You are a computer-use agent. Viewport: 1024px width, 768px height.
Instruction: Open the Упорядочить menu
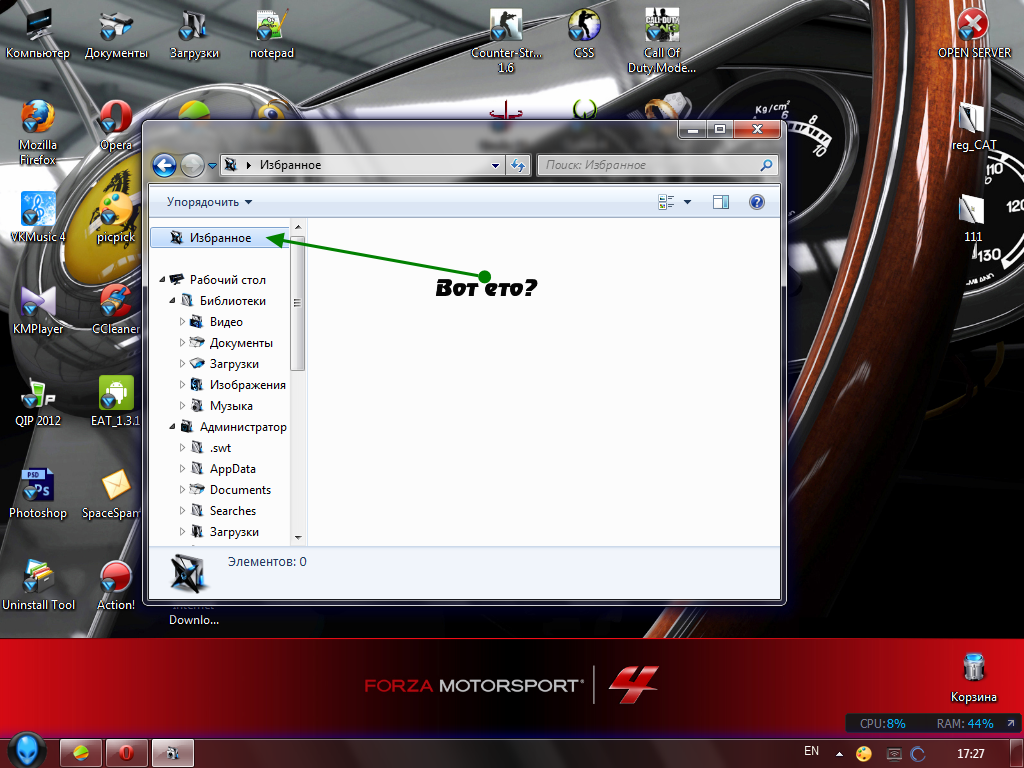[x=209, y=202]
